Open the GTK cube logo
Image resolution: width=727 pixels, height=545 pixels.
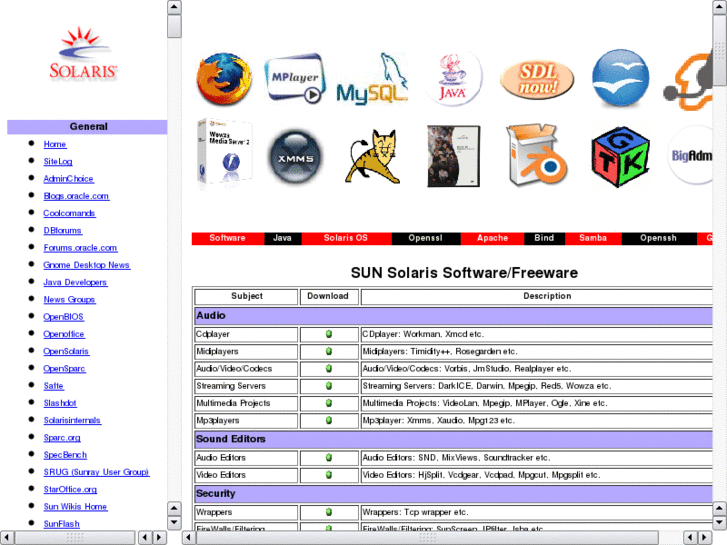tap(620, 157)
